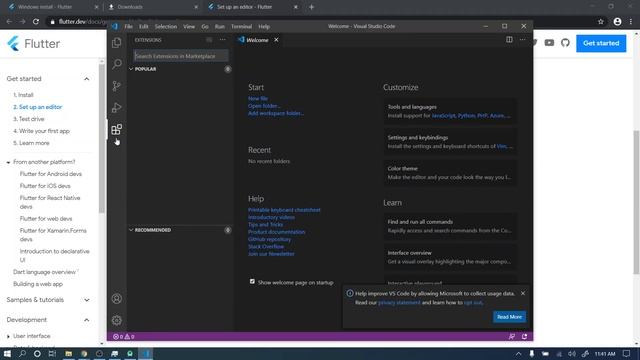Click the Flutter YouTube icon
640x360 pixels.
(549, 43)
